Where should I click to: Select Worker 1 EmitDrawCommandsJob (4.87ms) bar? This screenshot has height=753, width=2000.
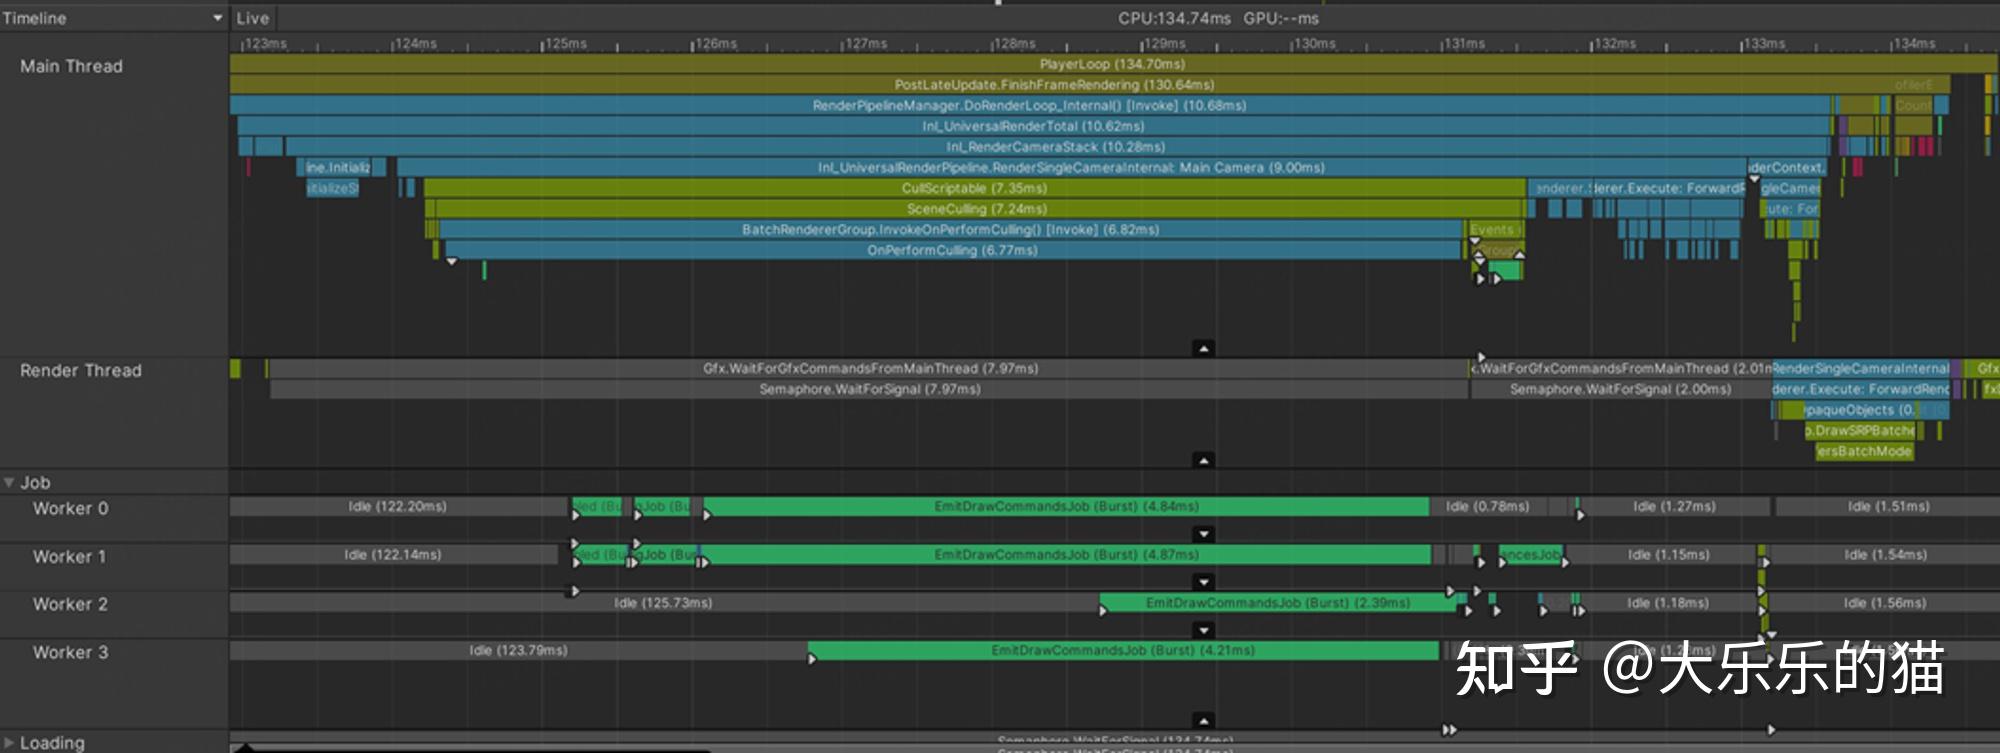coord(1066,555)
